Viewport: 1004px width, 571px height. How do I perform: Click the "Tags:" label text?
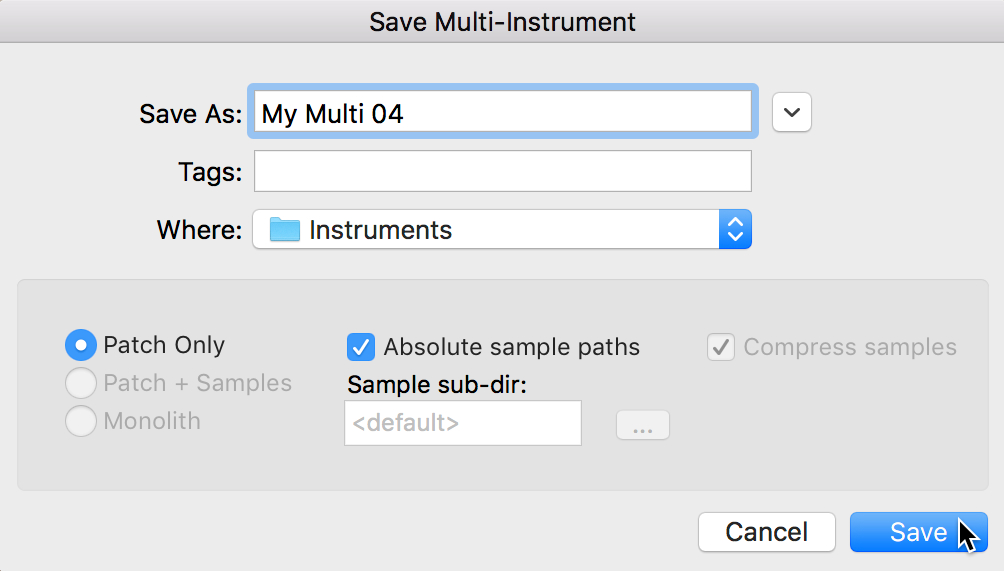tap(210, 172)
